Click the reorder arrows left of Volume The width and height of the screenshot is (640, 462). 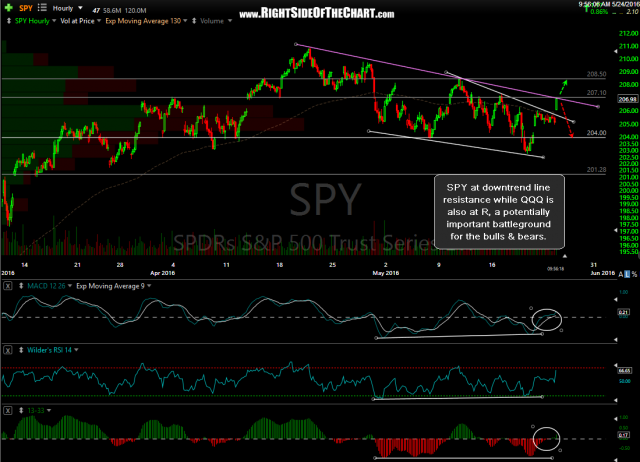tap(194, 21)
